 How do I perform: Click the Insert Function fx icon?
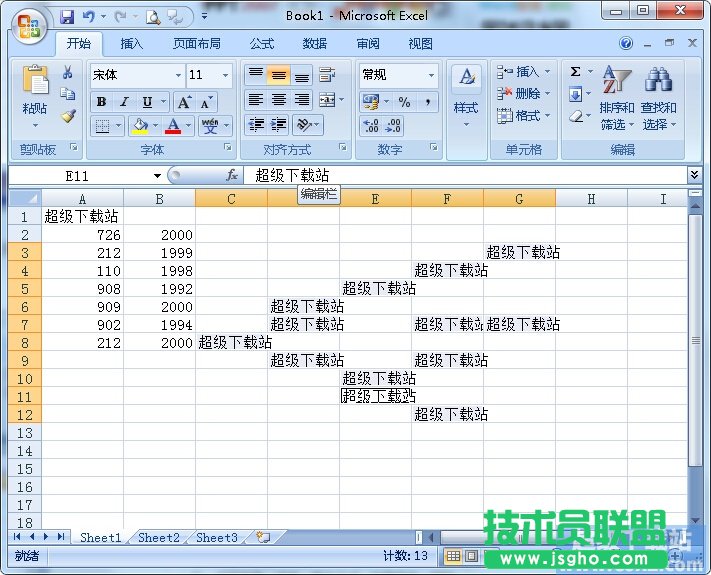pos(232,175)
